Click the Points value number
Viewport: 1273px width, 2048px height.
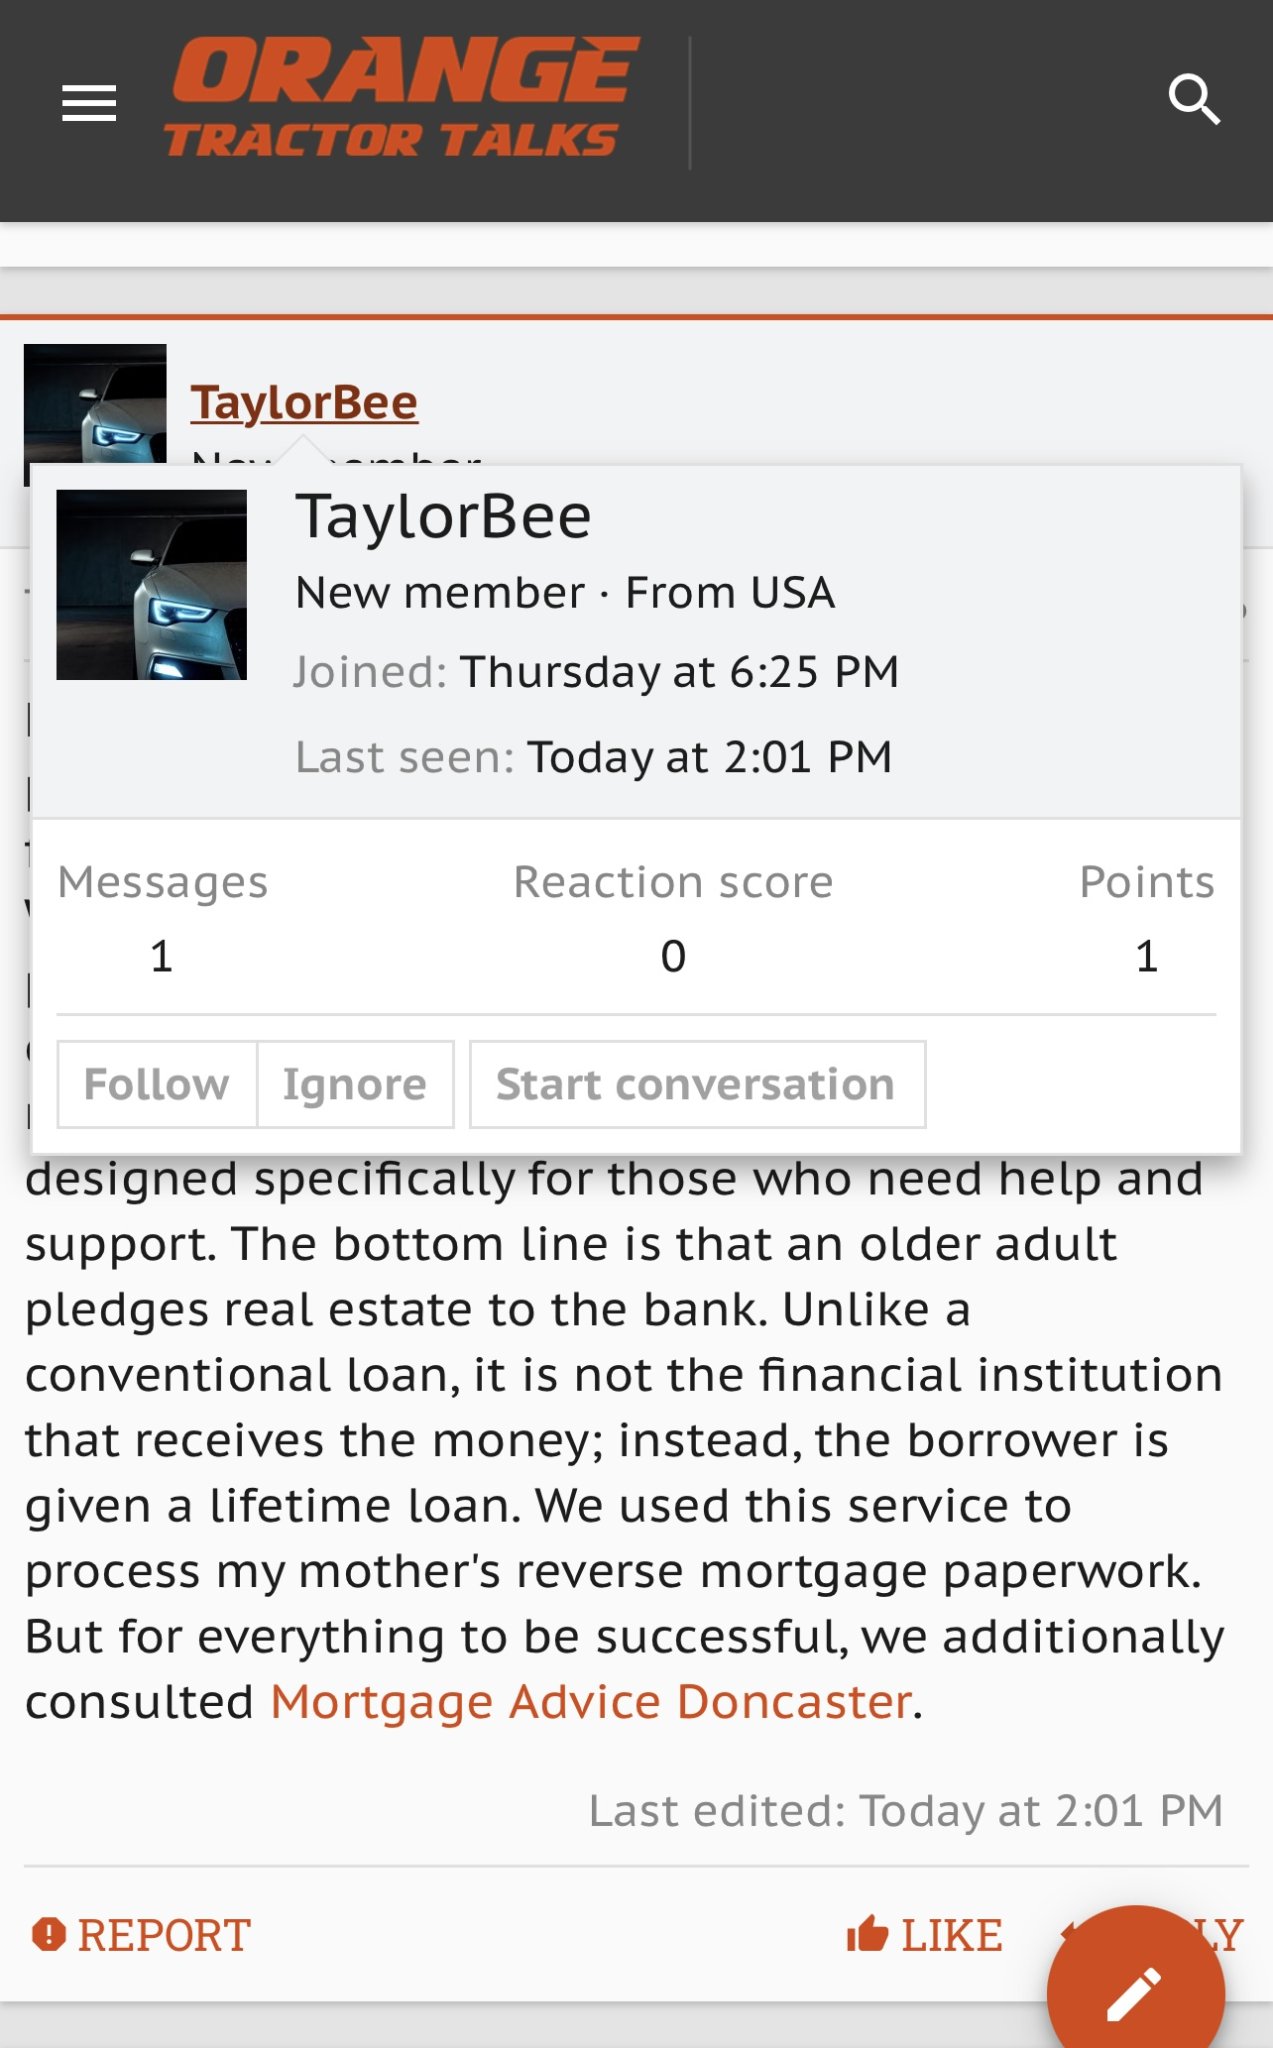[x=1146, y=957]
